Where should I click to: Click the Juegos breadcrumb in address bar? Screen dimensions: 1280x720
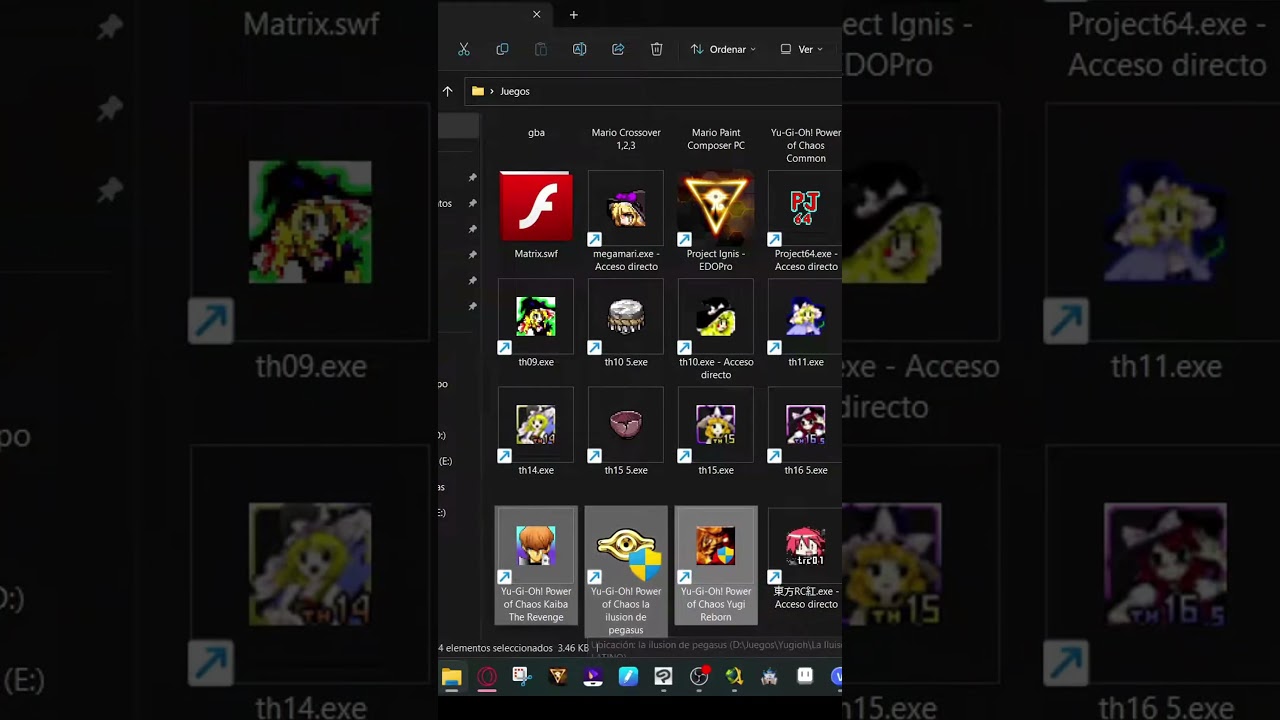tap(515, 91)
